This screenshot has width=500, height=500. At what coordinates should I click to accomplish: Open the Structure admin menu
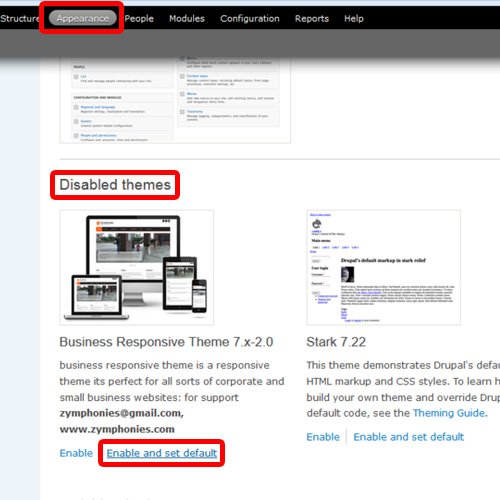[20, 18]
